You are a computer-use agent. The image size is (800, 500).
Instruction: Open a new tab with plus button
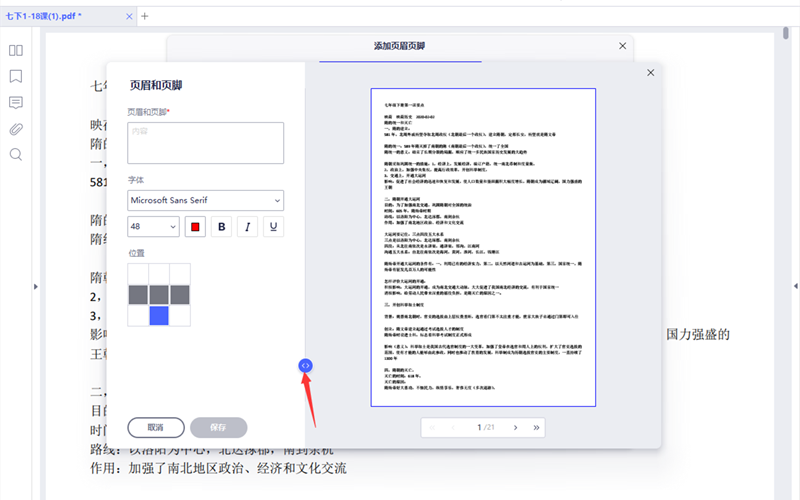click(145, 16)
